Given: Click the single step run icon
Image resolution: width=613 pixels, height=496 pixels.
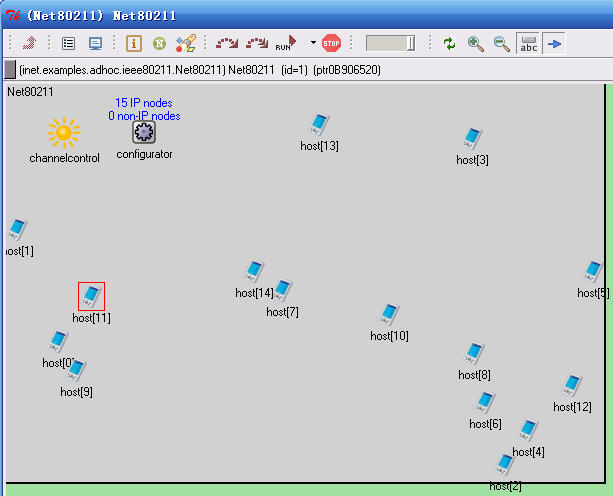Looking at the screenshot, I should point(227,43).
